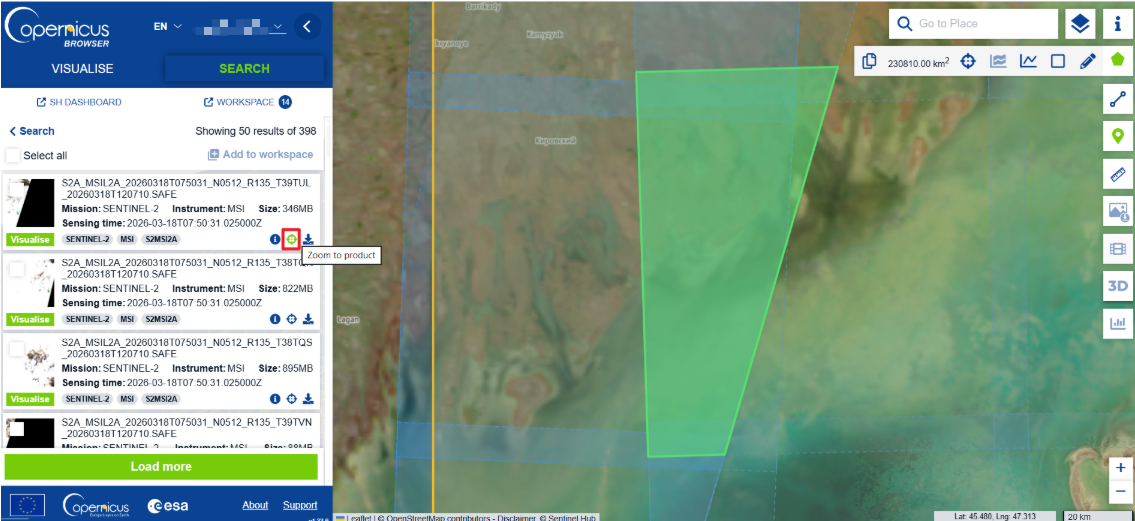Open the EN language dropdown
This screenshot has width=1135, height=521.
(x=167, y=26)
